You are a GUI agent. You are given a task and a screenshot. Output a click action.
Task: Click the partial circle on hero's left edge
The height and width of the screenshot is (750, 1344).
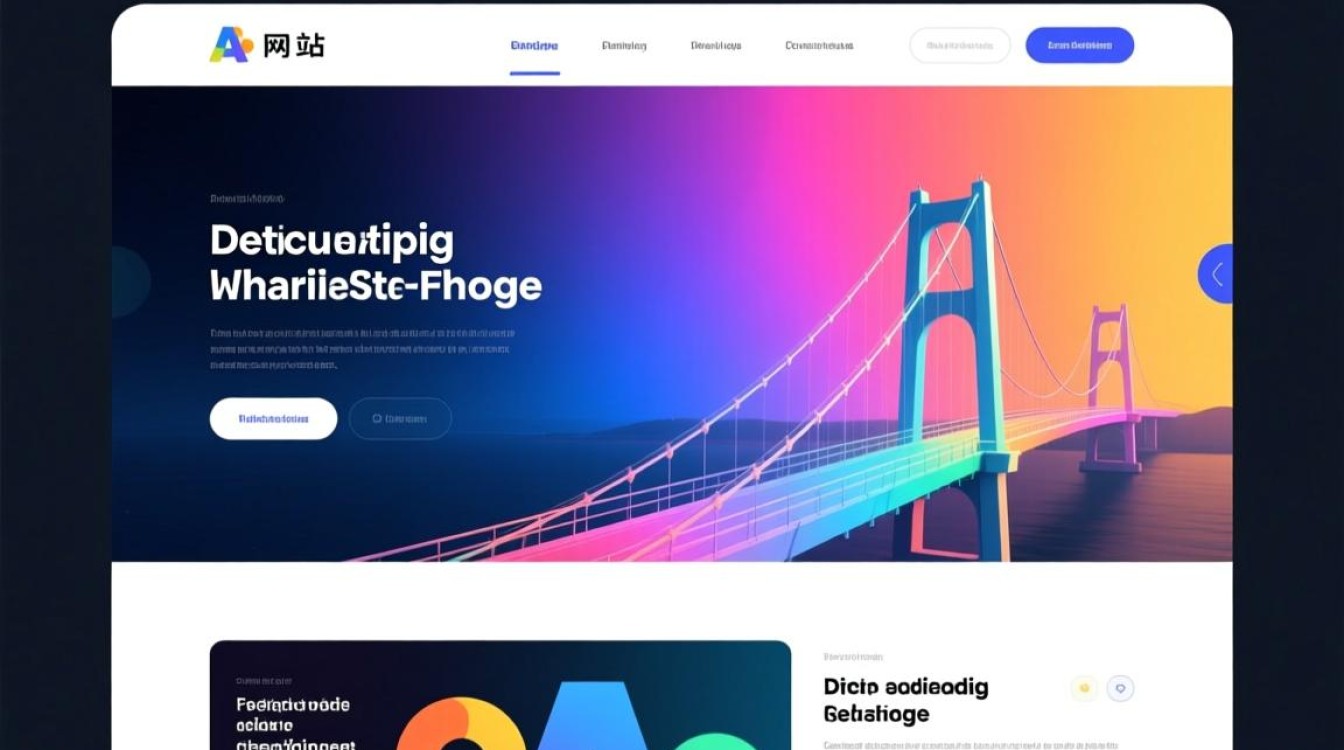tap(131, 282)
